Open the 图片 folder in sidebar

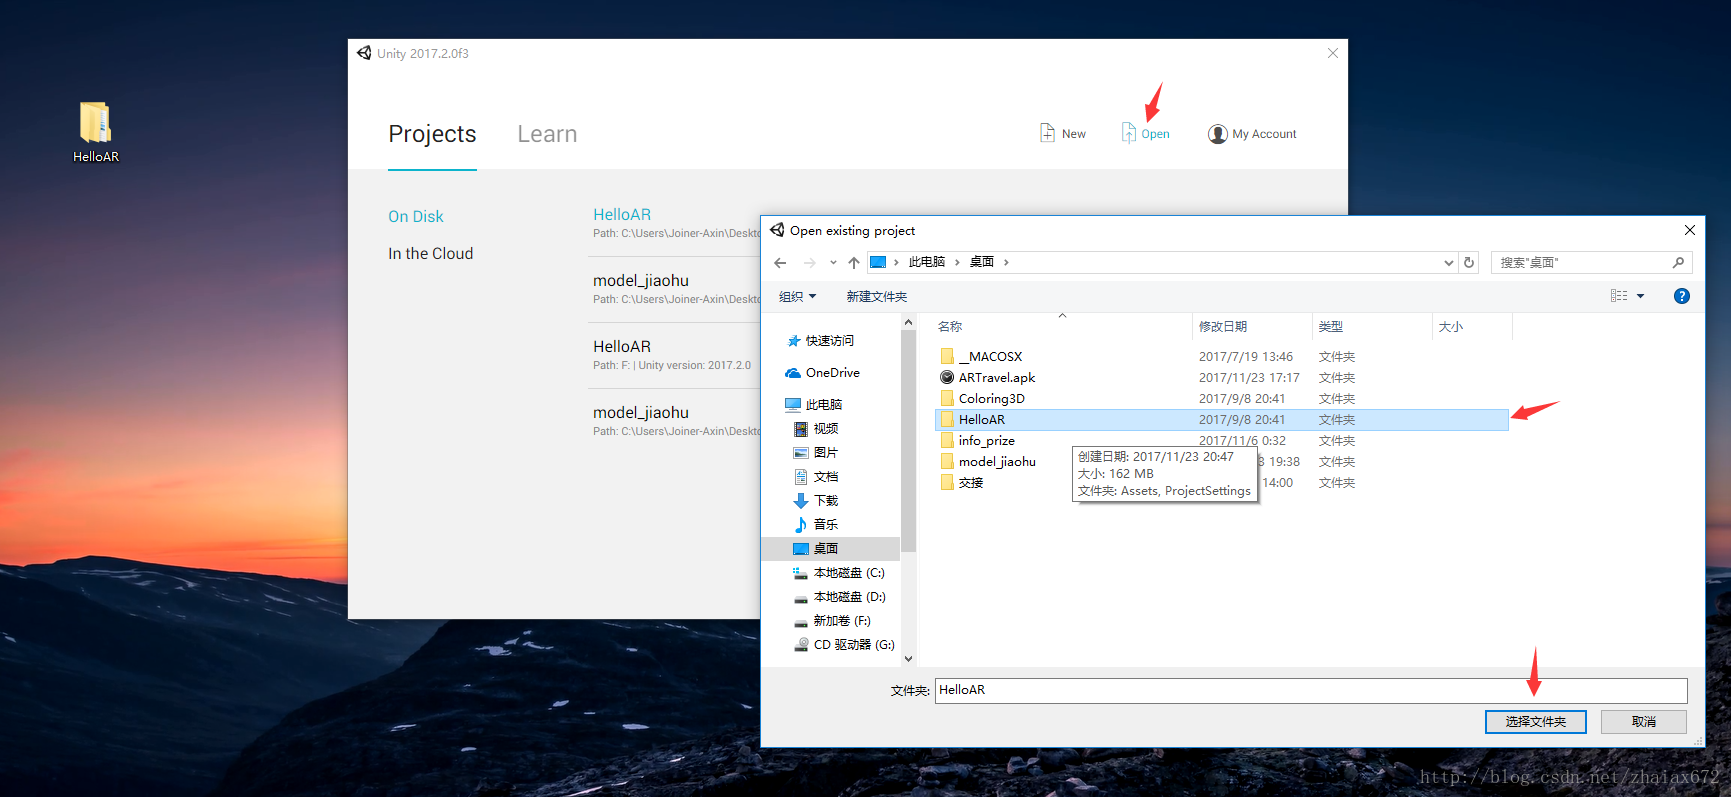[x=816, y=453]
